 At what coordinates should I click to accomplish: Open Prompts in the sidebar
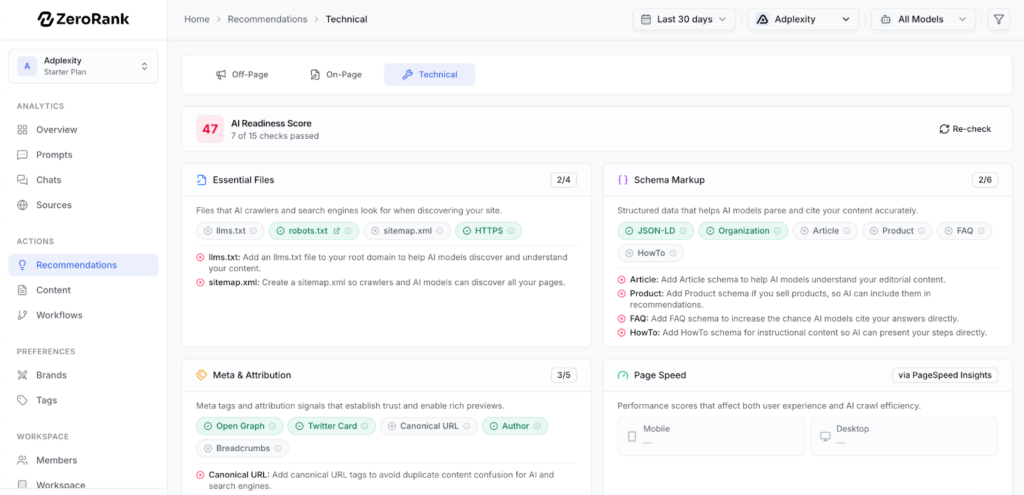tap(54, 155)
